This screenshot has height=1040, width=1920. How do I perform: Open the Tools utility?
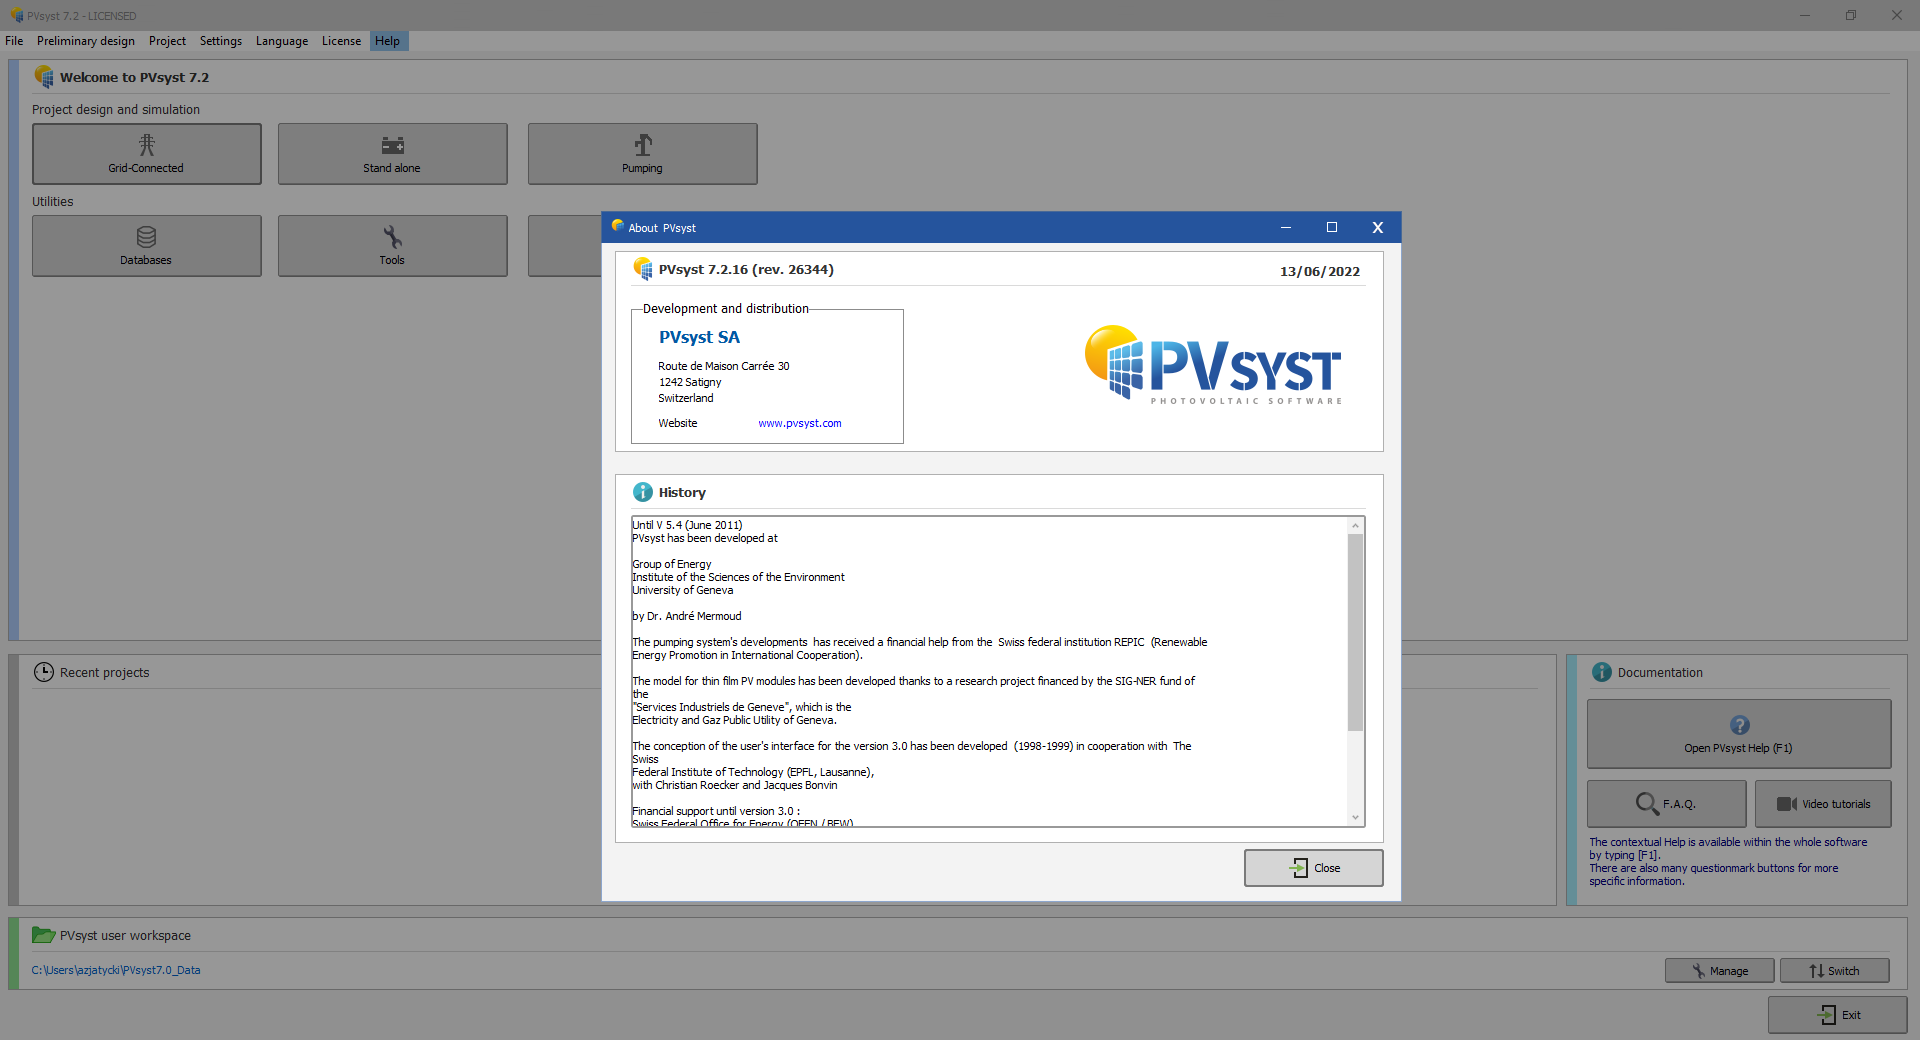(393, 246)
